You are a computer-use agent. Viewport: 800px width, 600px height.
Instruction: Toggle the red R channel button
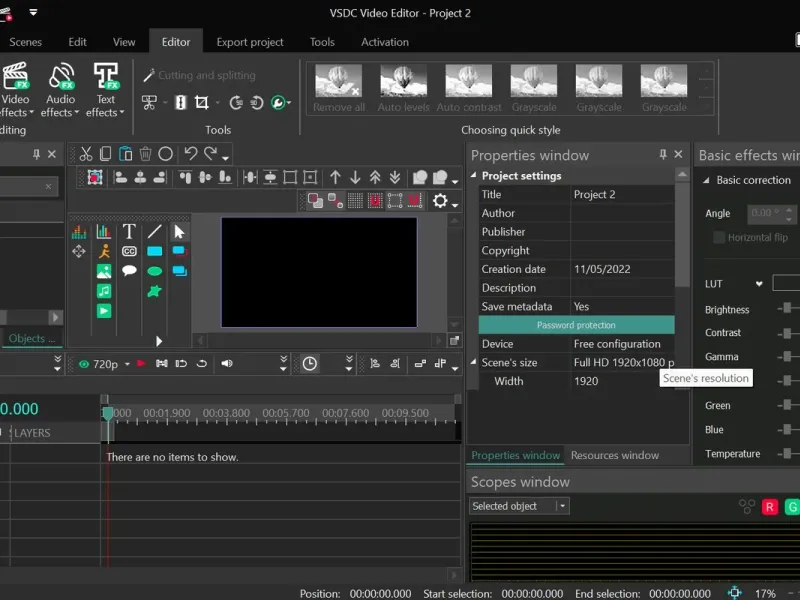pyautogui.click(x=770, y=507)
